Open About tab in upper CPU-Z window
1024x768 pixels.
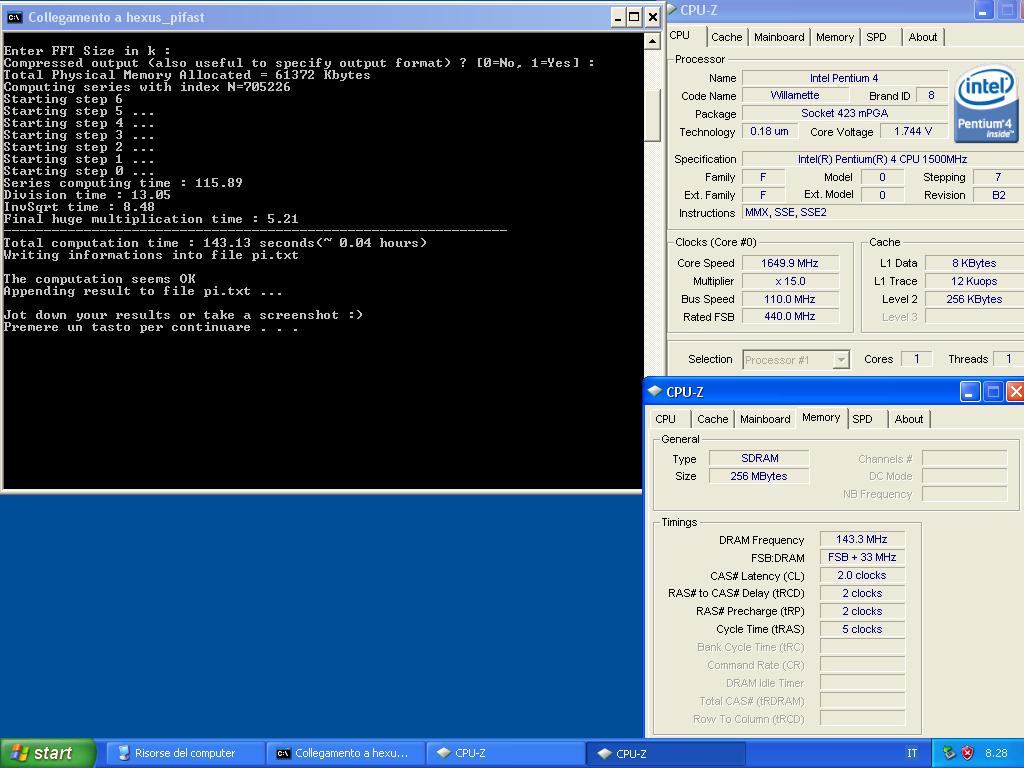click(923, 37)
